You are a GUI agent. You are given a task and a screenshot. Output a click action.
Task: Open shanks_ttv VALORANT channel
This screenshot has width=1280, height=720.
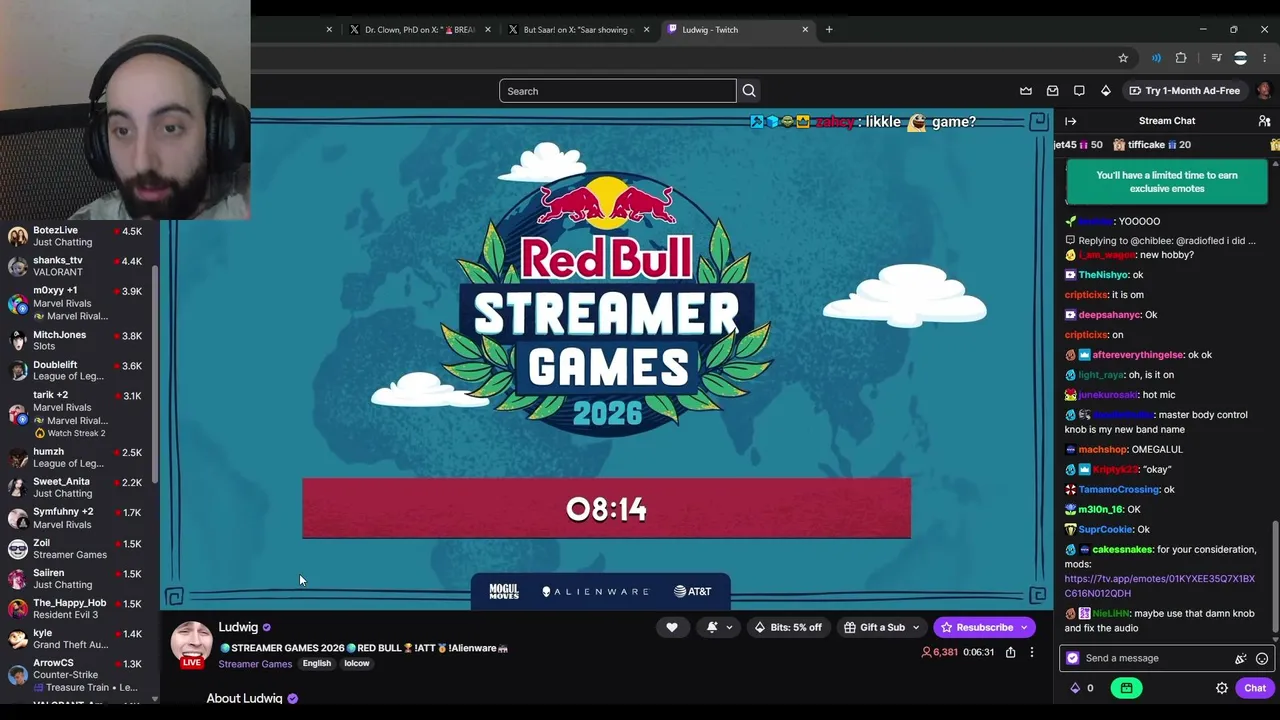[78, 266]
